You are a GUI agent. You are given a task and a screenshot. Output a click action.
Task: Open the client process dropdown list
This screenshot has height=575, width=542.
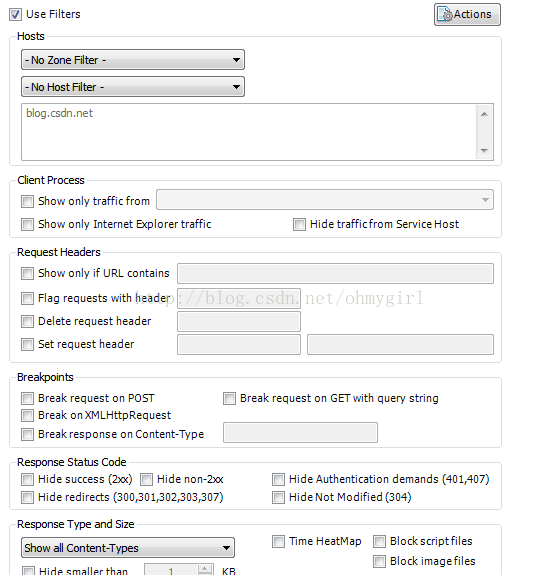point(325,200)
